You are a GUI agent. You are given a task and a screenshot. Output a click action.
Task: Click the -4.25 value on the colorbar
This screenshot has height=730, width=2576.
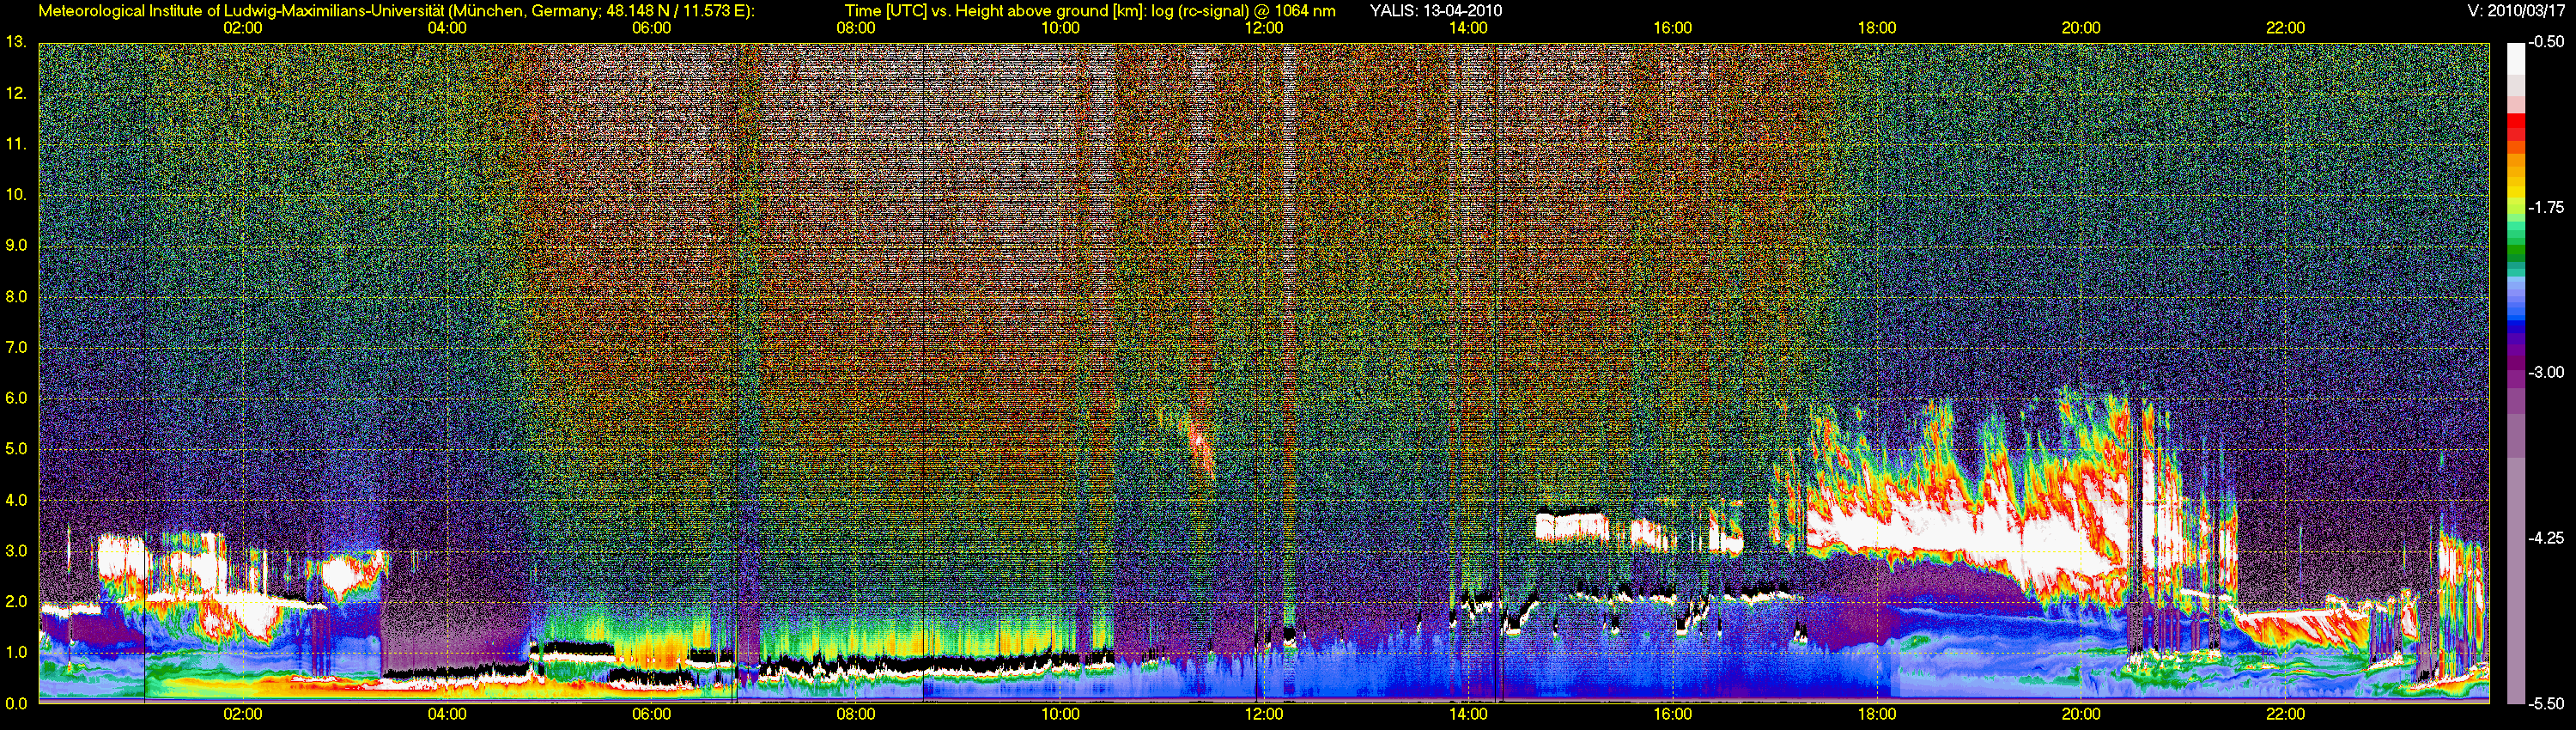tap(2546, 537)
